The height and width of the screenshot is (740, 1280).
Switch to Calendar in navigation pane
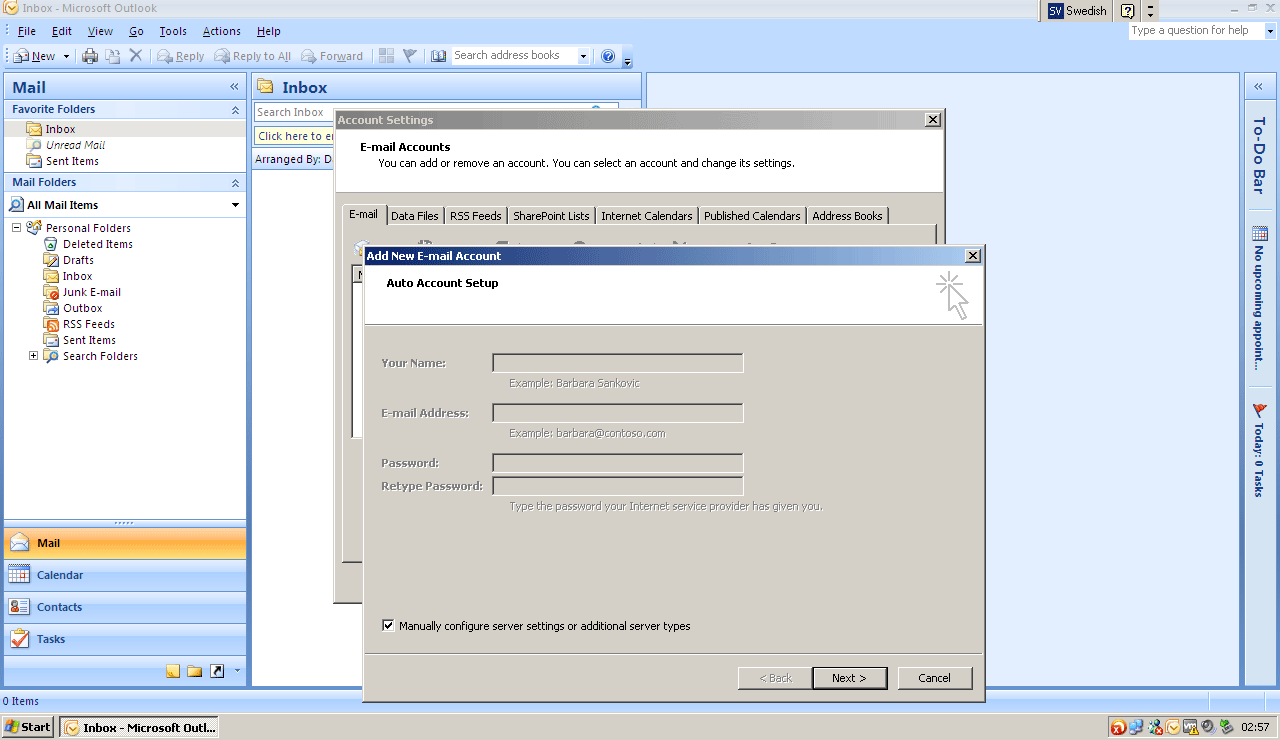pyautogui.click(x=125, y=575)
